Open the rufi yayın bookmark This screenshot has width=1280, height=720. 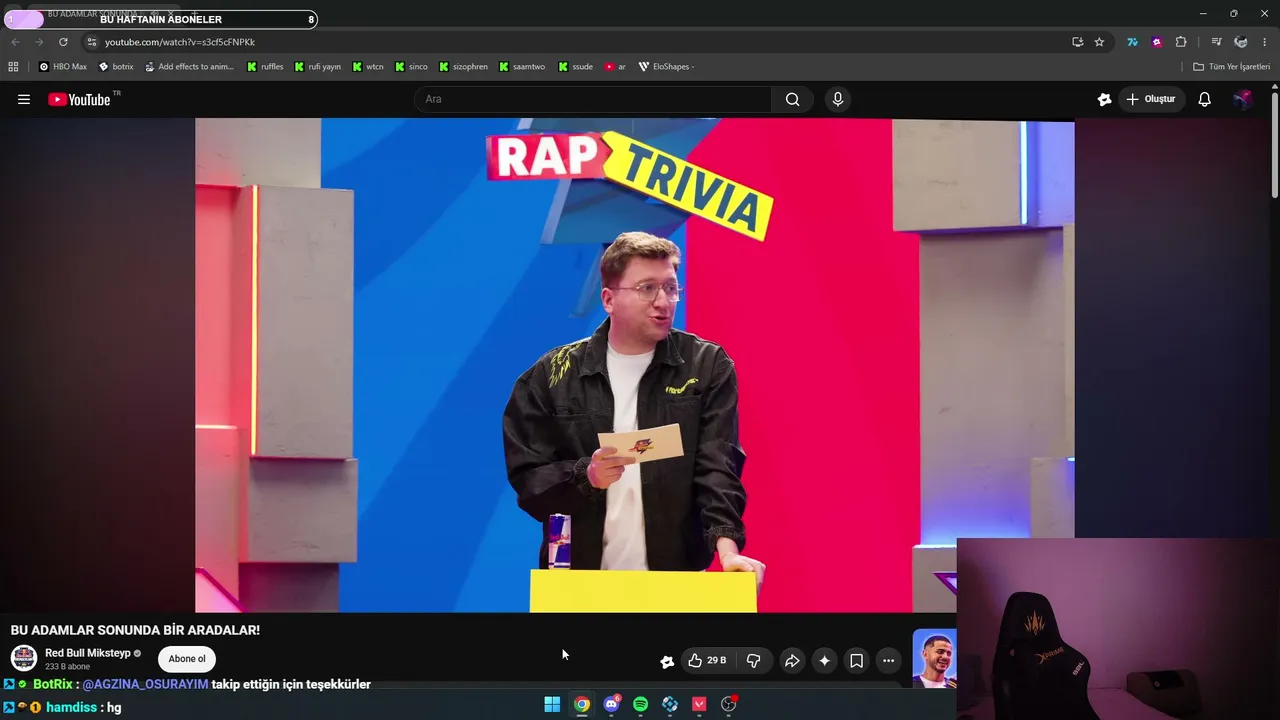(318, 67)
